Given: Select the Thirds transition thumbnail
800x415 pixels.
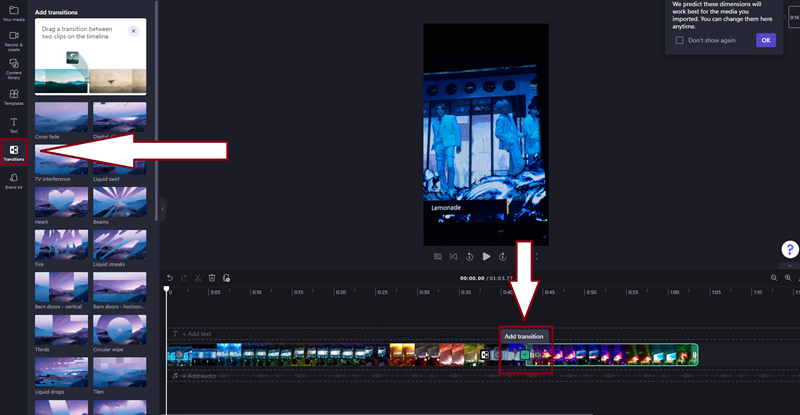Looking at the screenshot, I should [x=61, y=330].
